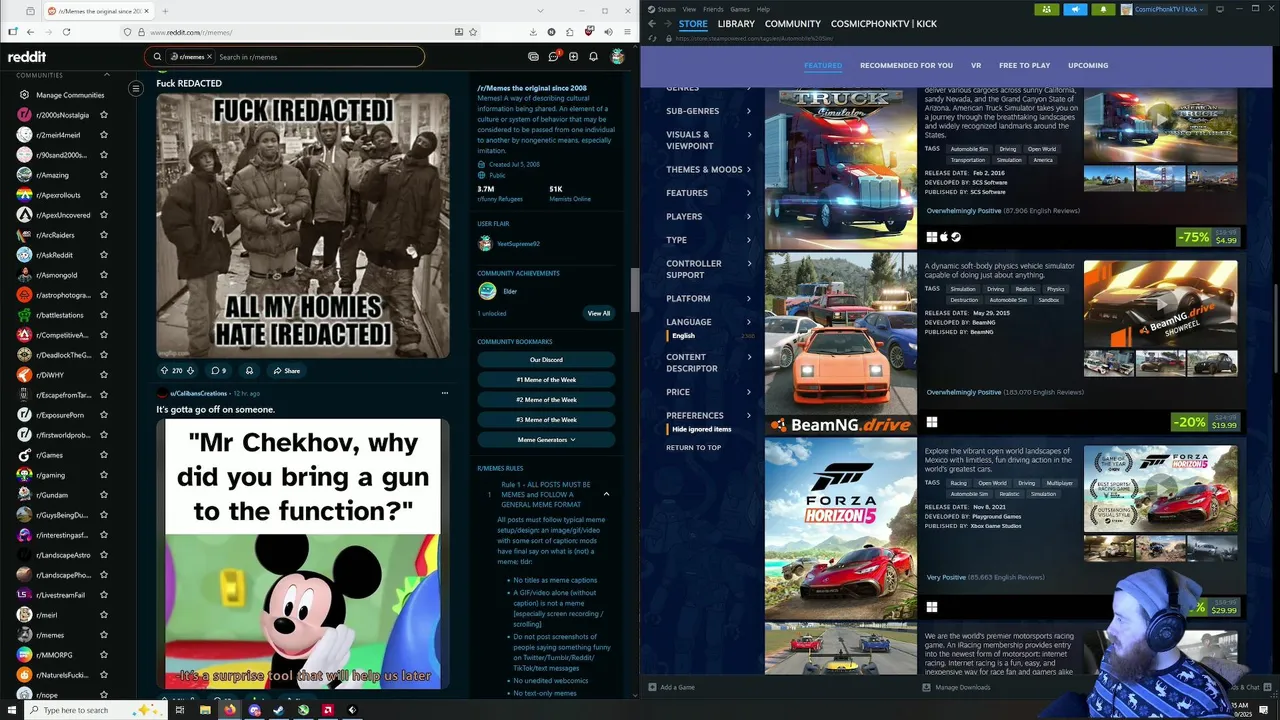The width and height of the screenshot is (1280, 720).
Task: Share the Fuck REDACTED post
Action: pyautogui.click(x=286, y=370)
